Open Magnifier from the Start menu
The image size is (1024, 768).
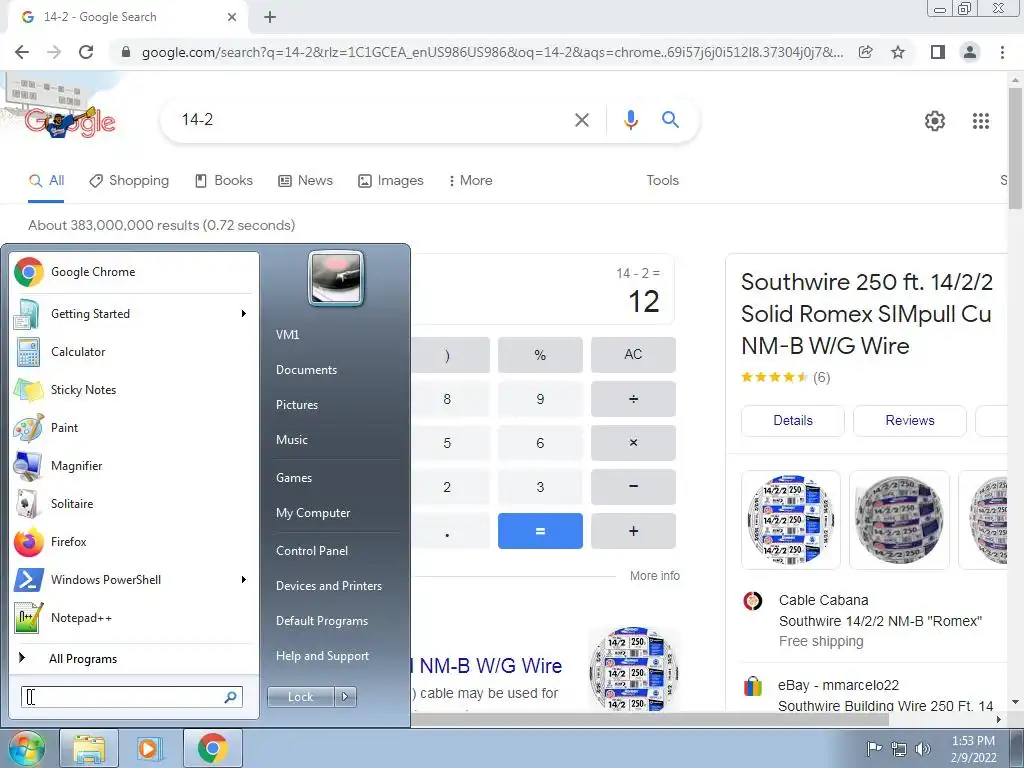[x=134, y=466]
